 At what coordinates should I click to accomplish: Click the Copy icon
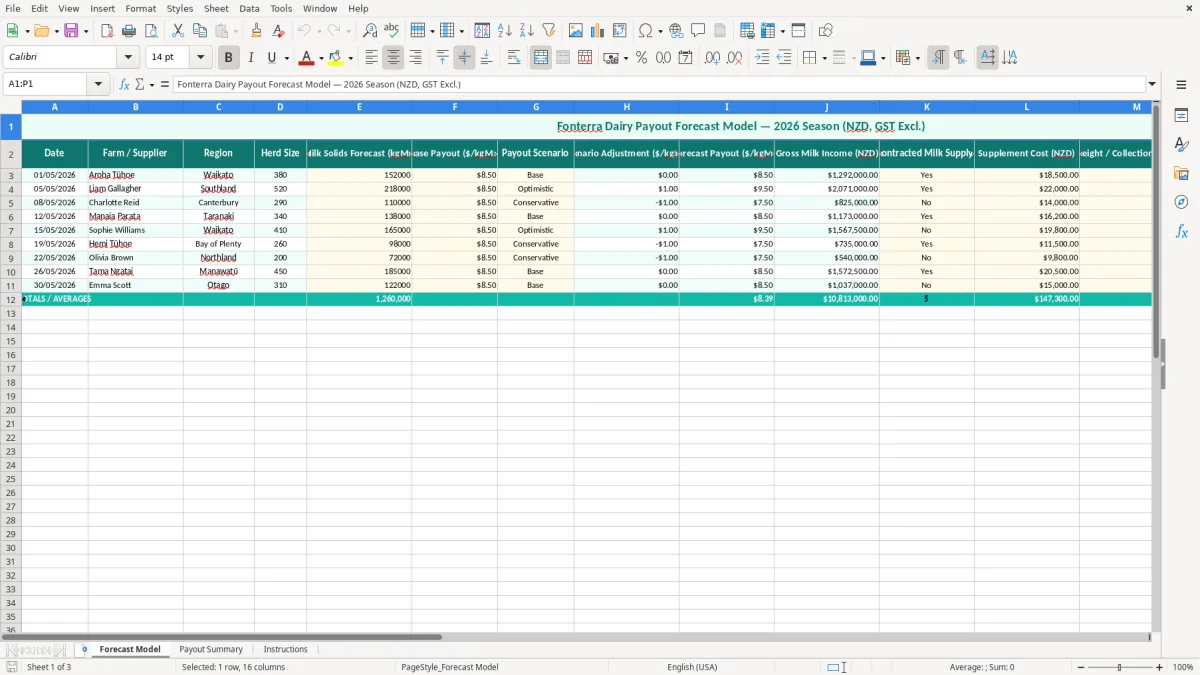point(200,31)
